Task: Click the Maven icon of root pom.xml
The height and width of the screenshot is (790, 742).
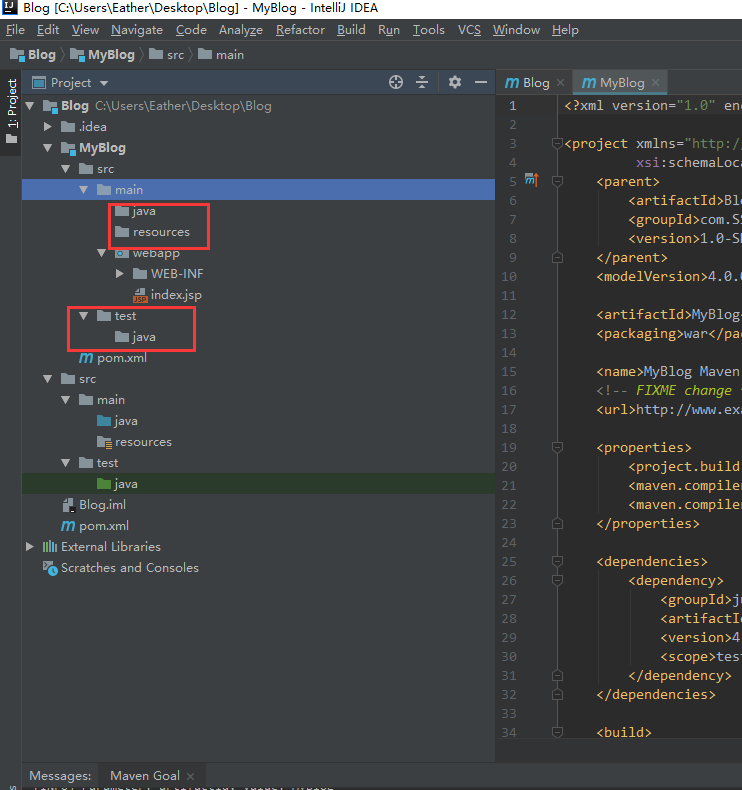Action: tap(68, 526)
